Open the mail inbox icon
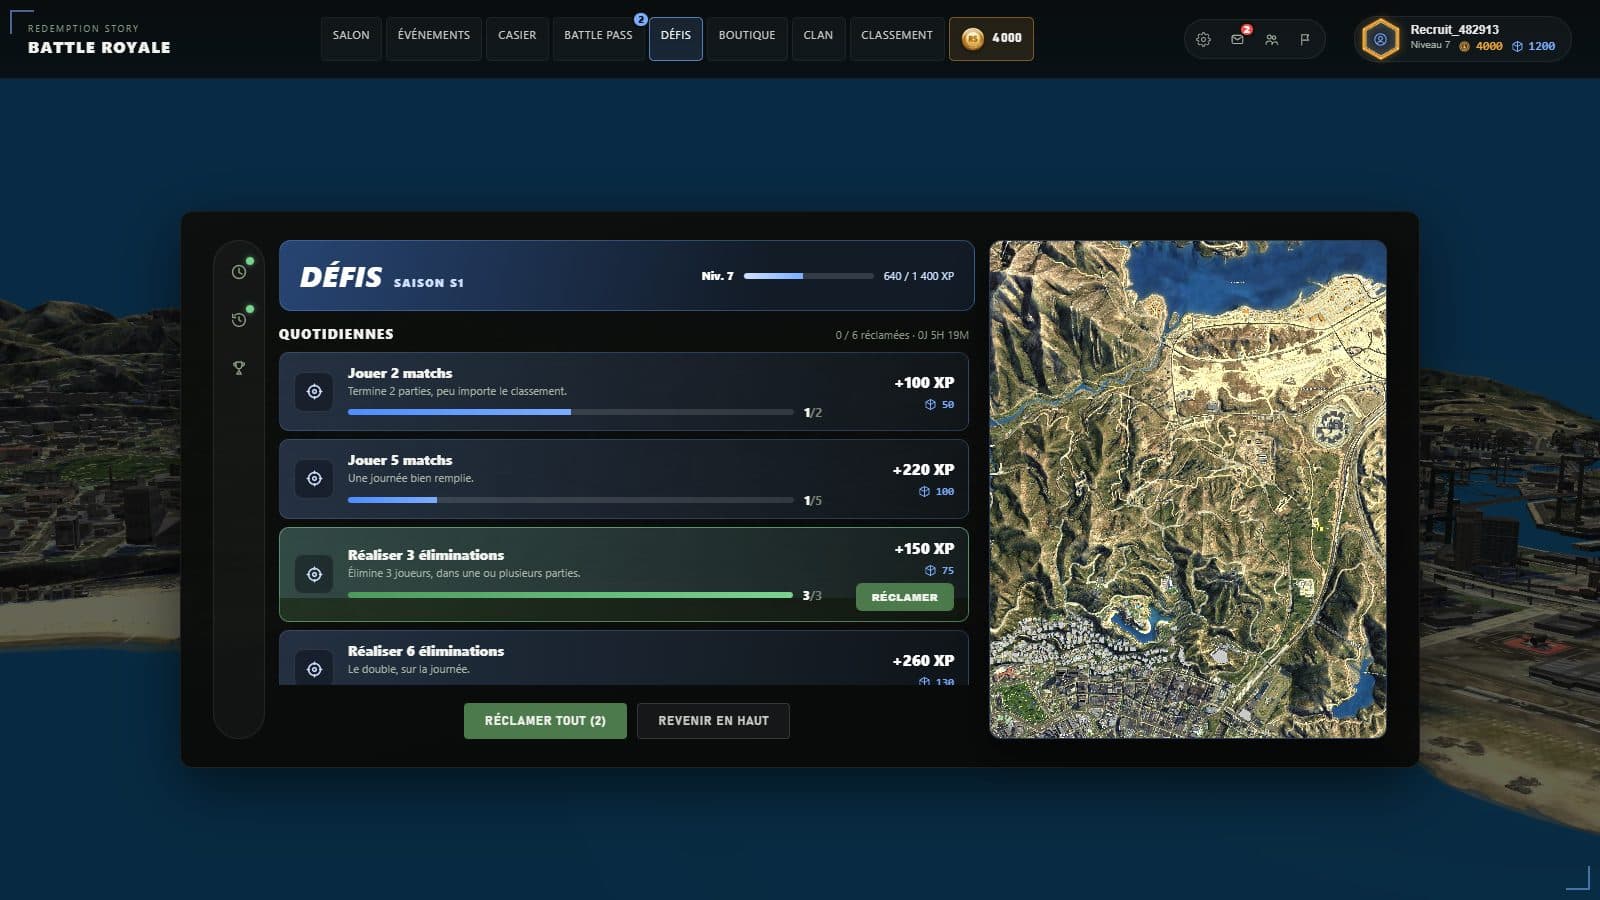This screenshot has height=900, width=1600. (x=1237, y=40)
